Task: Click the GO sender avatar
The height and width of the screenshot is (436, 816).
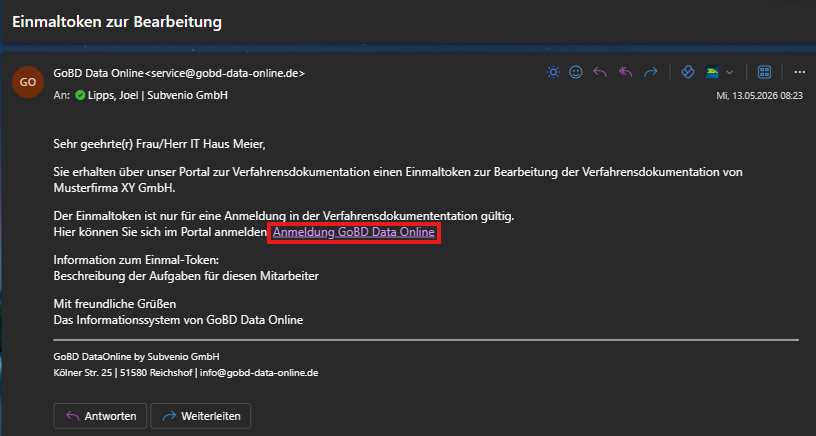Action: point(28,82)
